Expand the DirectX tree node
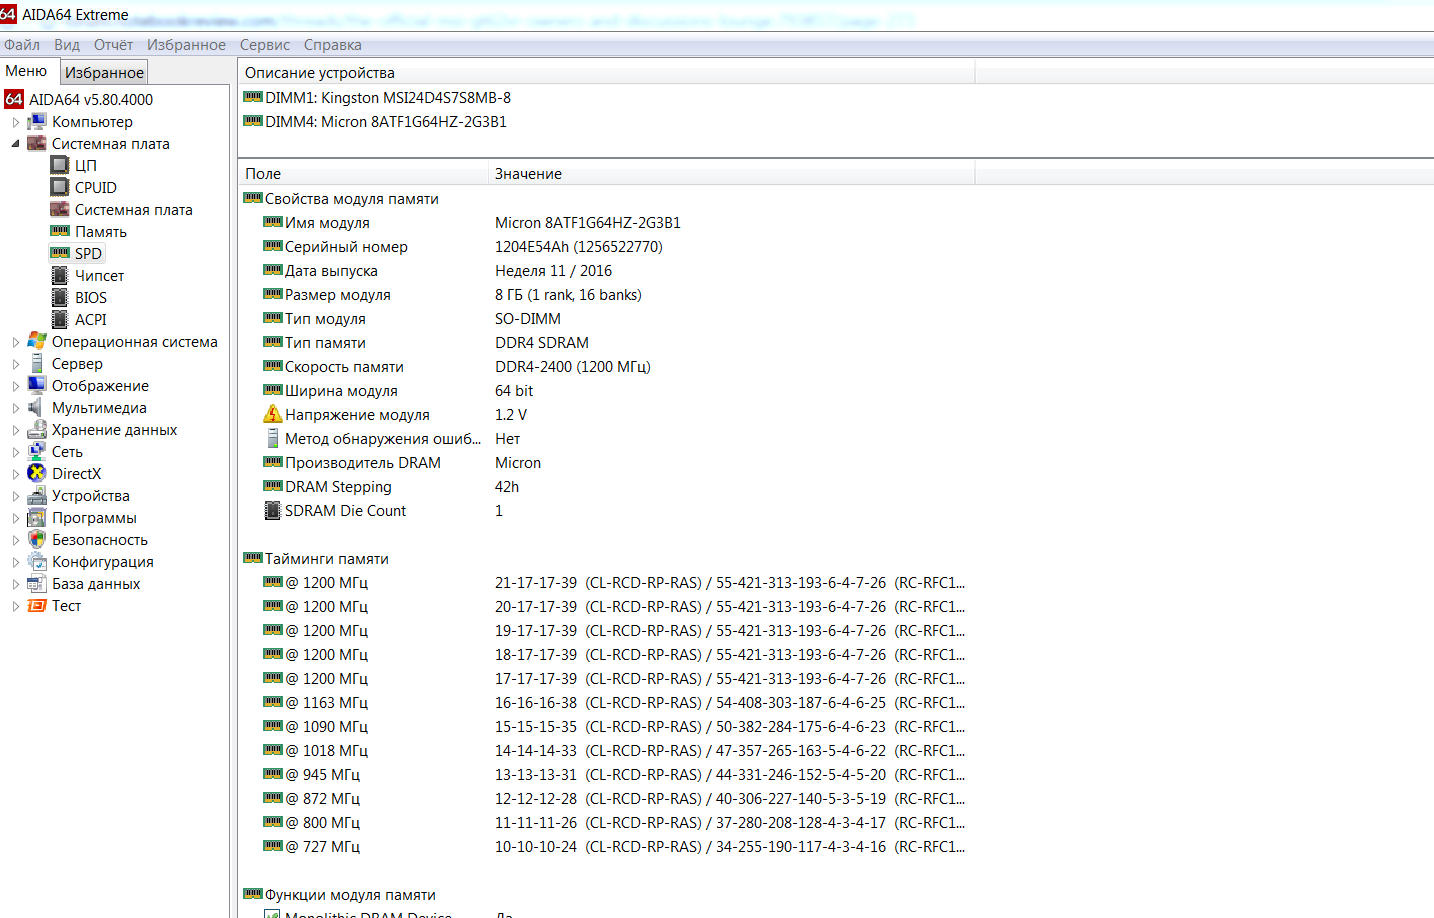The width and height of the screenshot is (1434, 918). [15, 474]
